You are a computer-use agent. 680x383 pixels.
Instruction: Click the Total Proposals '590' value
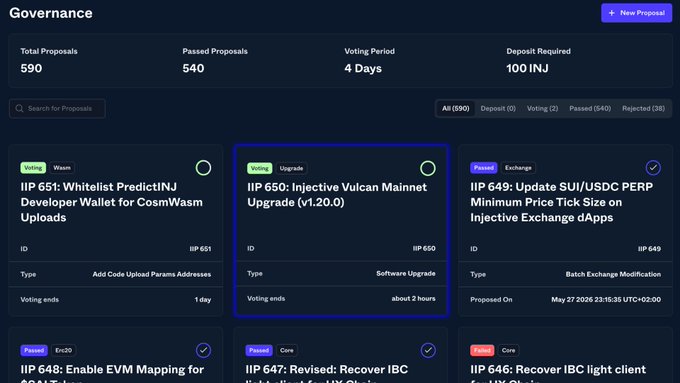[31, 68]
